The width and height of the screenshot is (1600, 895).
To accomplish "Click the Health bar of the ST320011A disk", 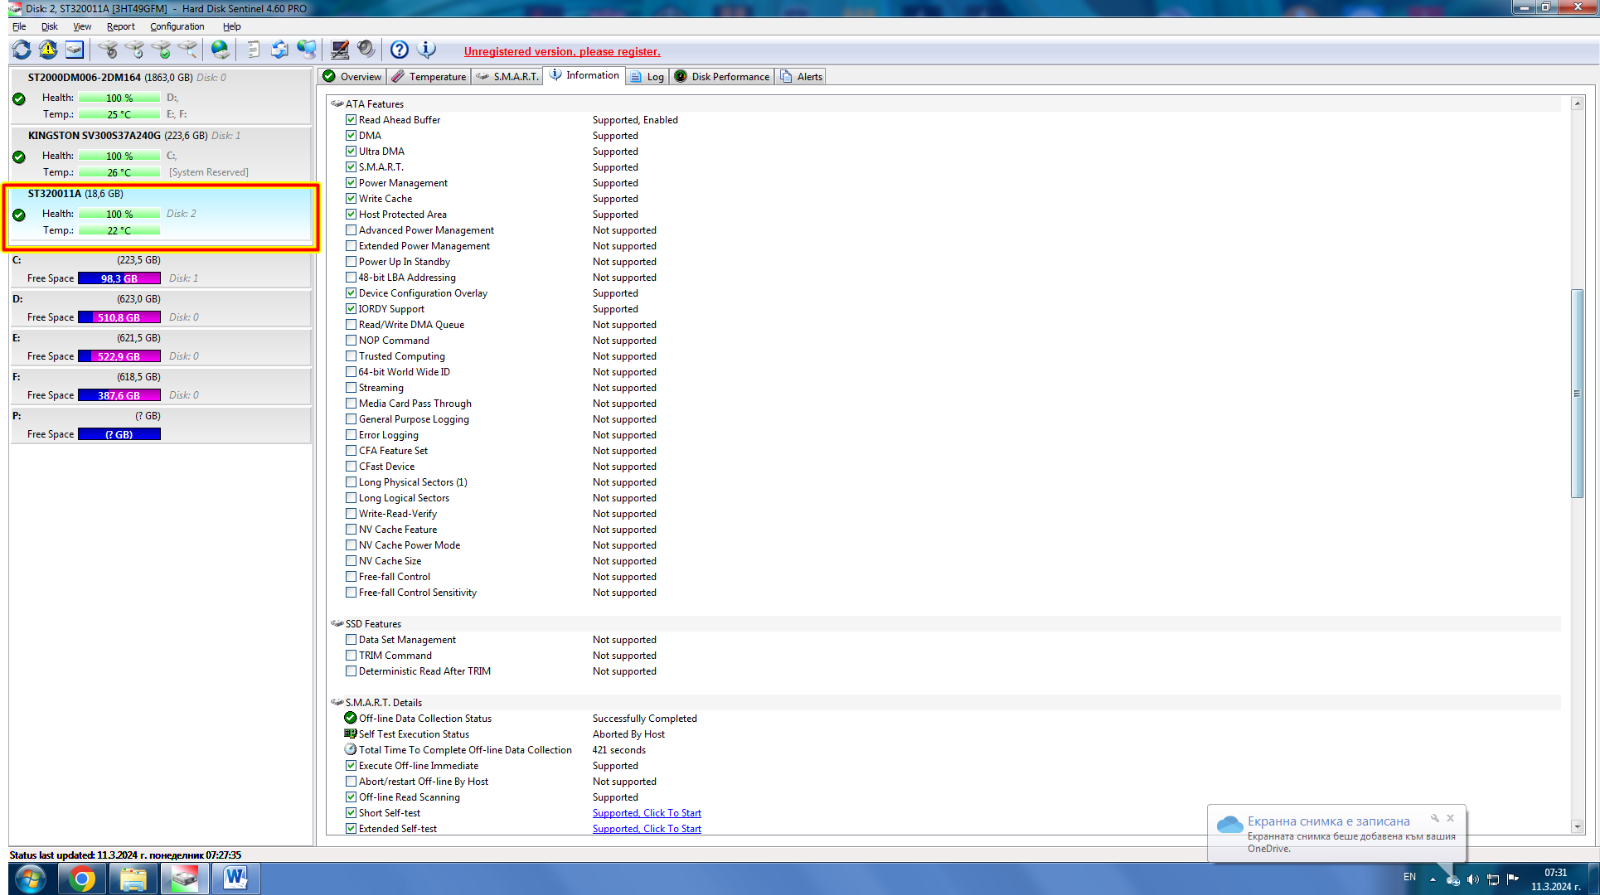I will (x=120, y=214).
